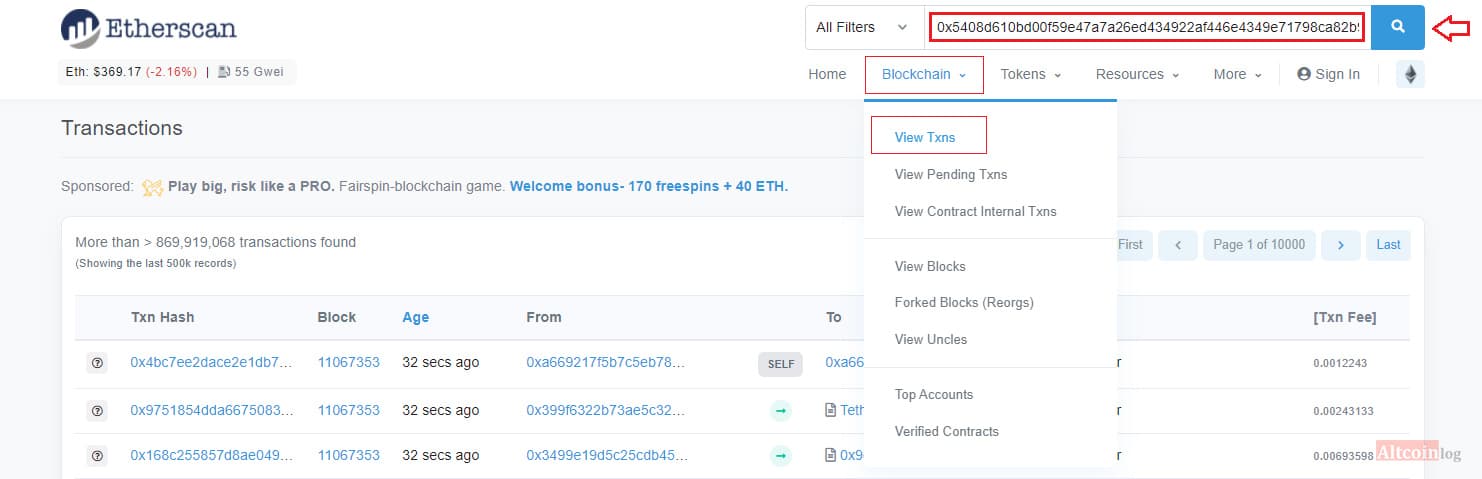Screen dimensions: 1482x479
Task: Click the Age column header
Action: (415, 317)
